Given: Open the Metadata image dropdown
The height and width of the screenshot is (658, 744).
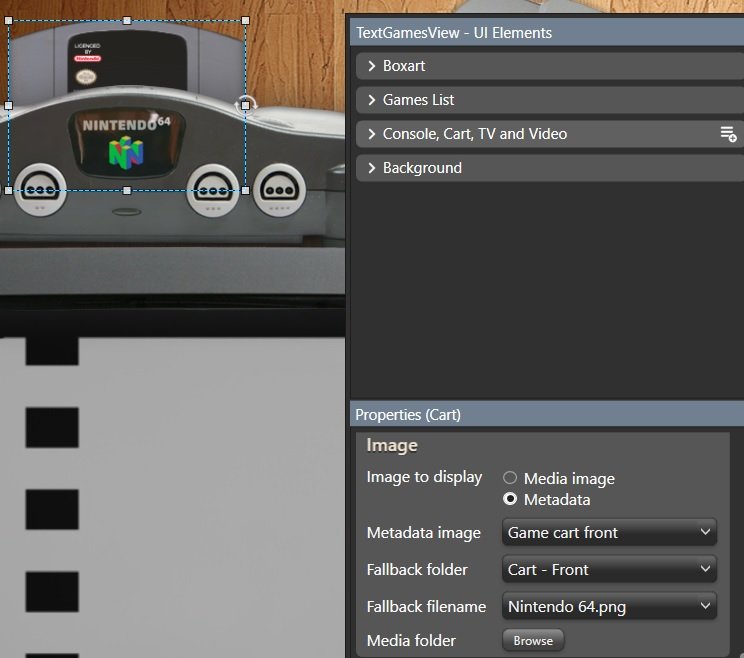Looking at the screenshot, I should [609, 532].
